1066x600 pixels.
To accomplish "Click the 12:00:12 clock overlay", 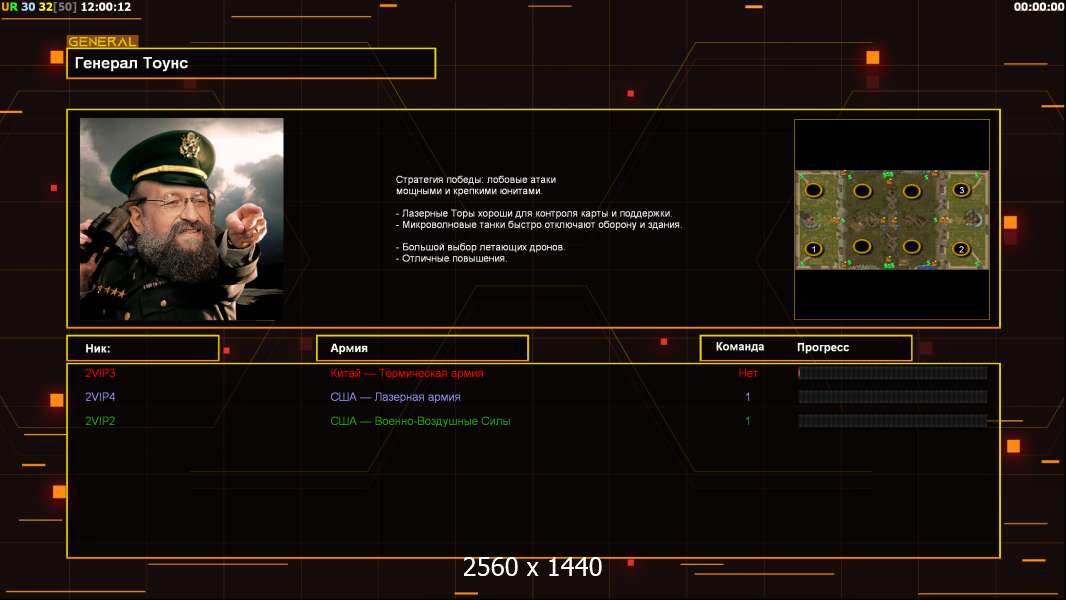I will point(105,7).
